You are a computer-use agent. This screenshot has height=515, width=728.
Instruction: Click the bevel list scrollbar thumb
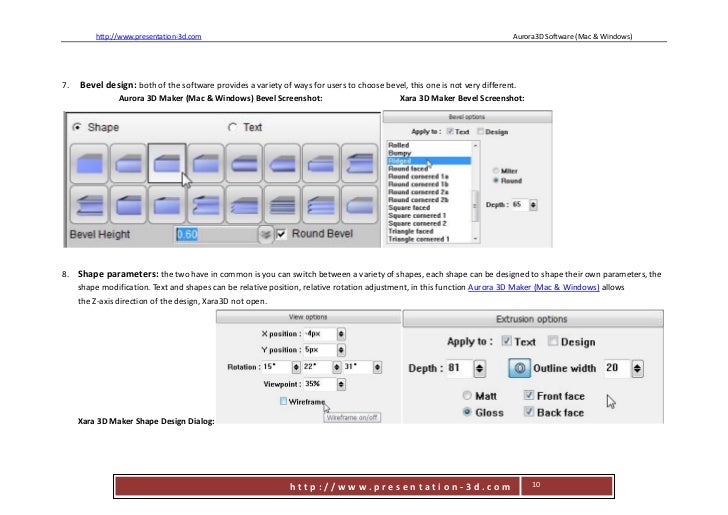475,206
